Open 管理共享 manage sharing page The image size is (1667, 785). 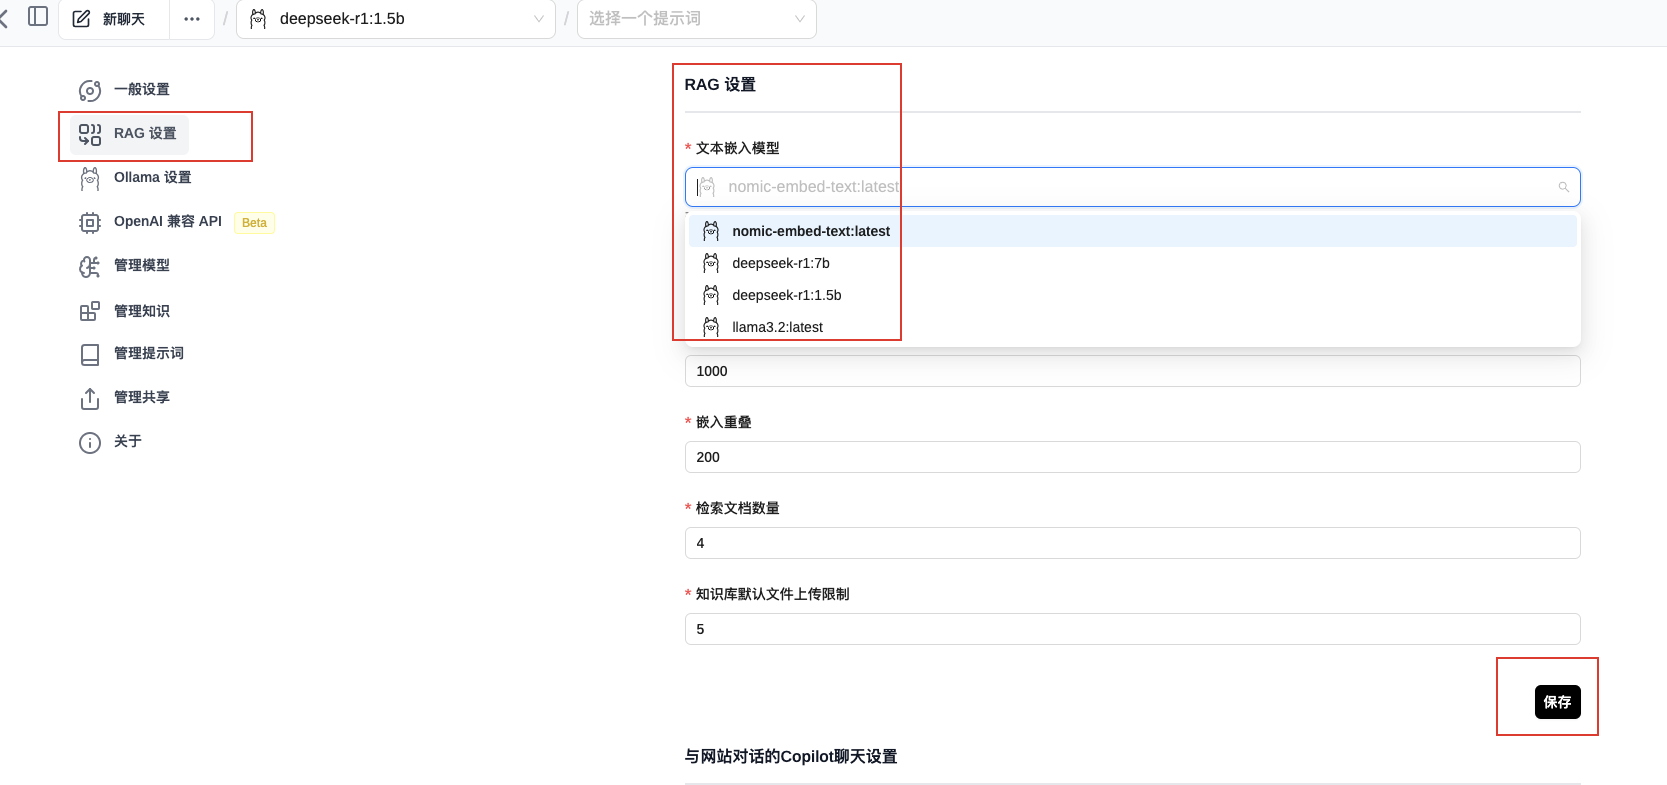pos(142,397)
